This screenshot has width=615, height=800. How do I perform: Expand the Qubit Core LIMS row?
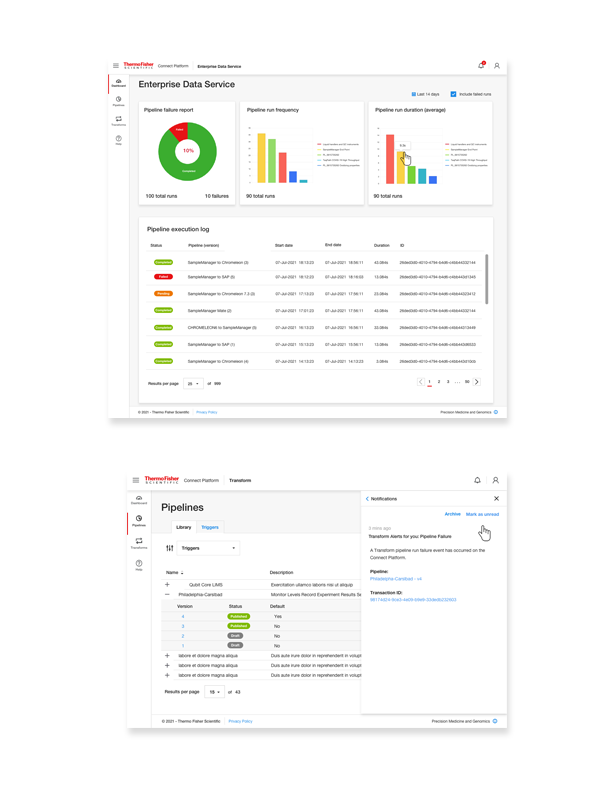(167, 584)
